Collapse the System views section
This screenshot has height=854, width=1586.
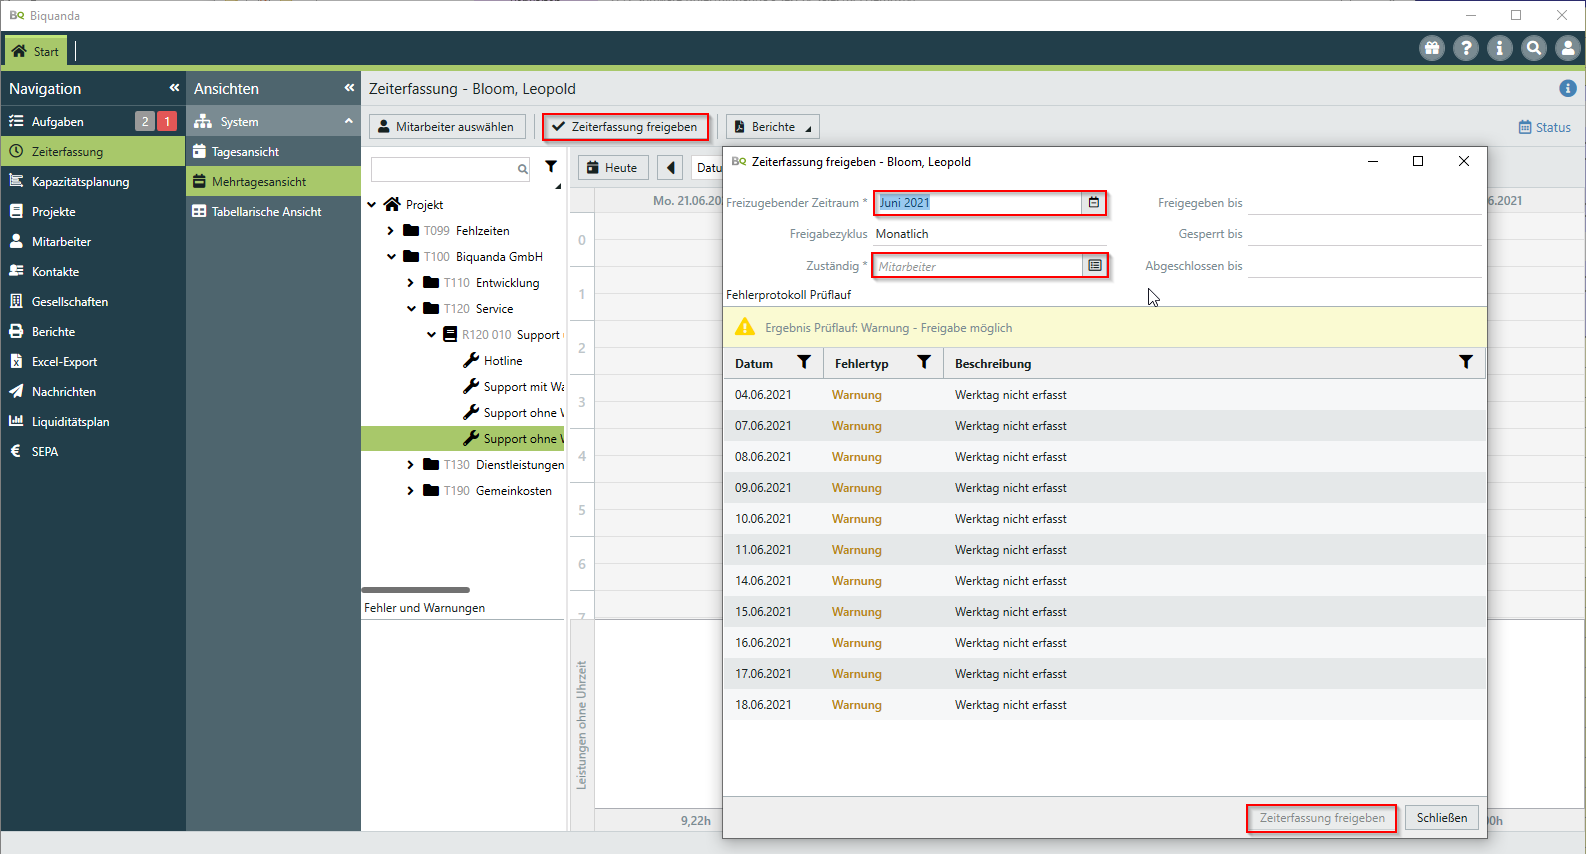coord(349,121)
